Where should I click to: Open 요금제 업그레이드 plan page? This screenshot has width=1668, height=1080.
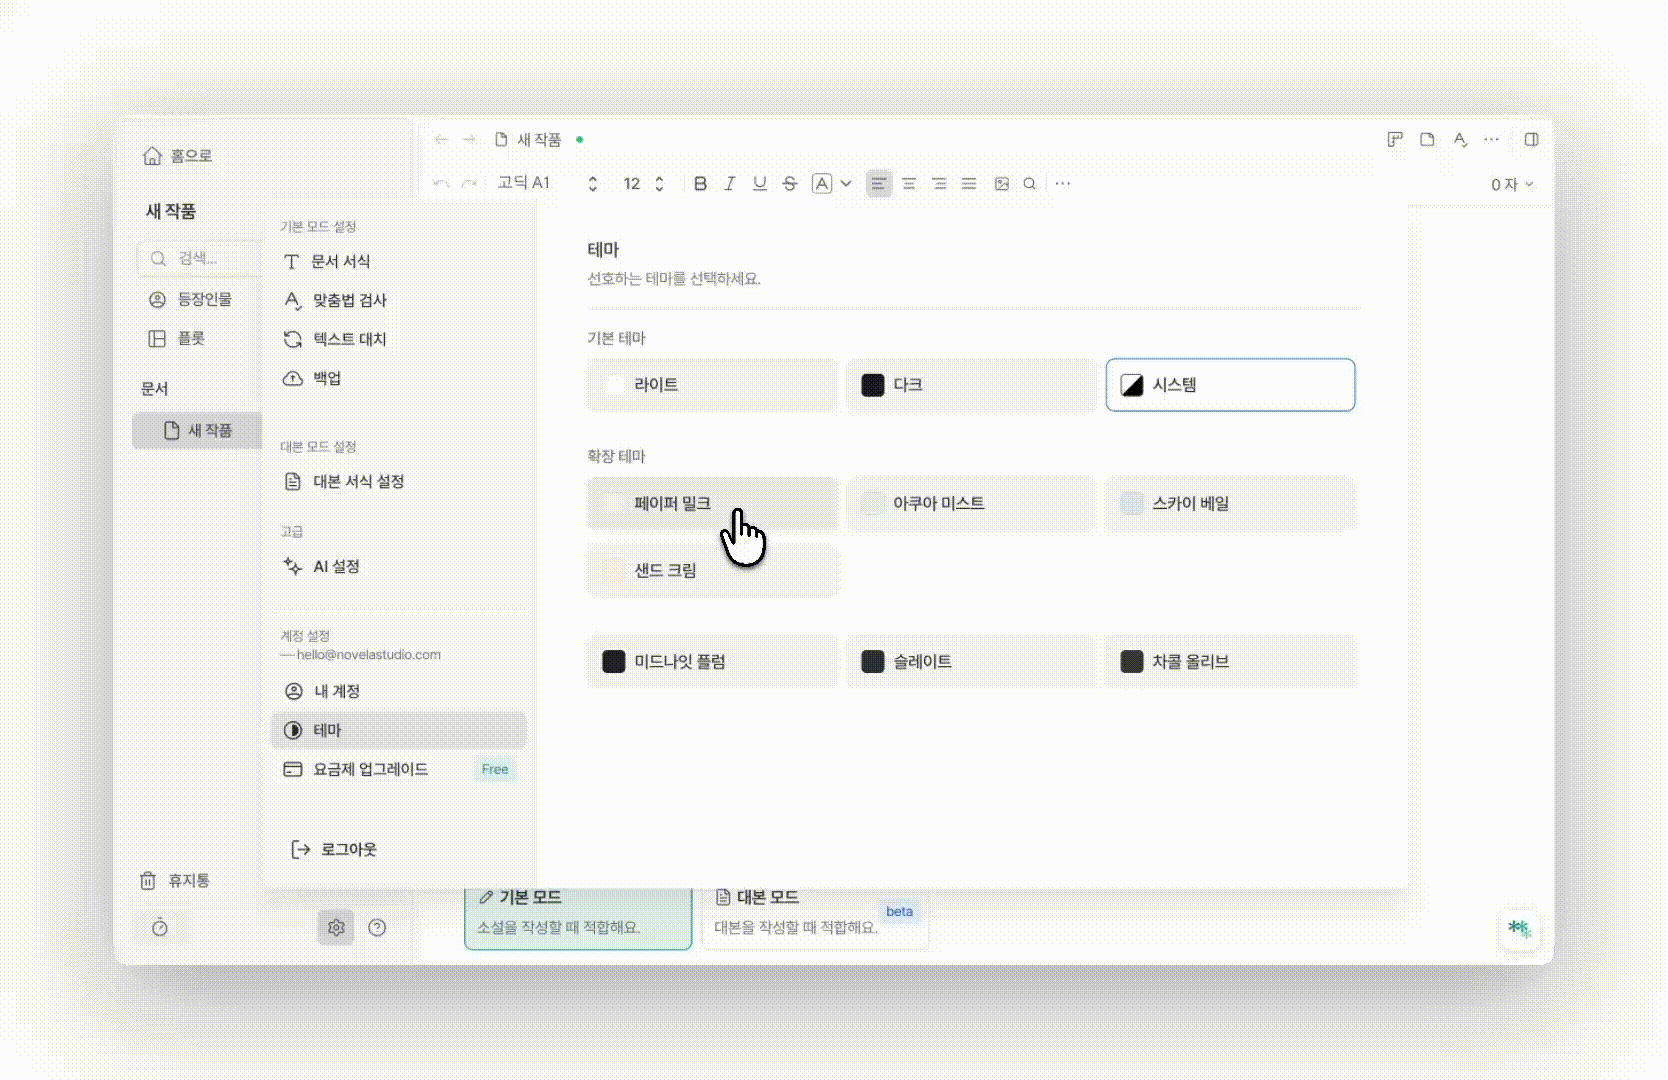[370, 769]
